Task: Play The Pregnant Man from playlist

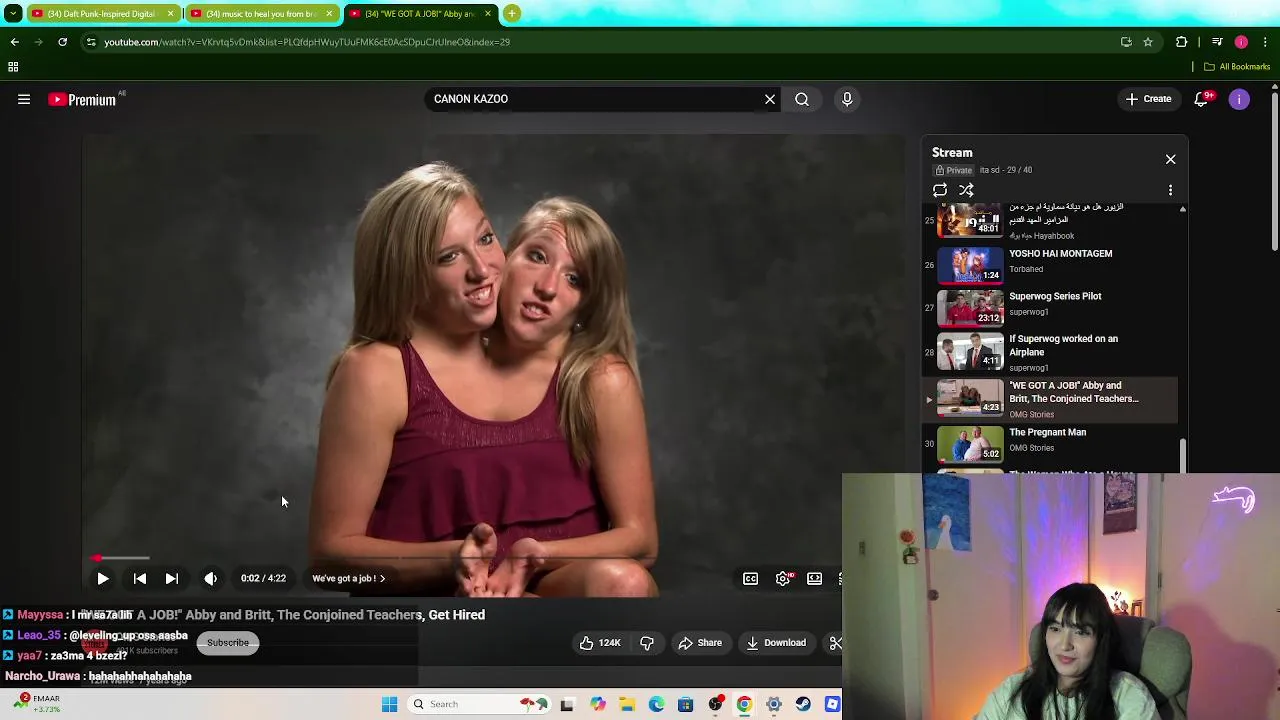Action: pos(1050,443)
